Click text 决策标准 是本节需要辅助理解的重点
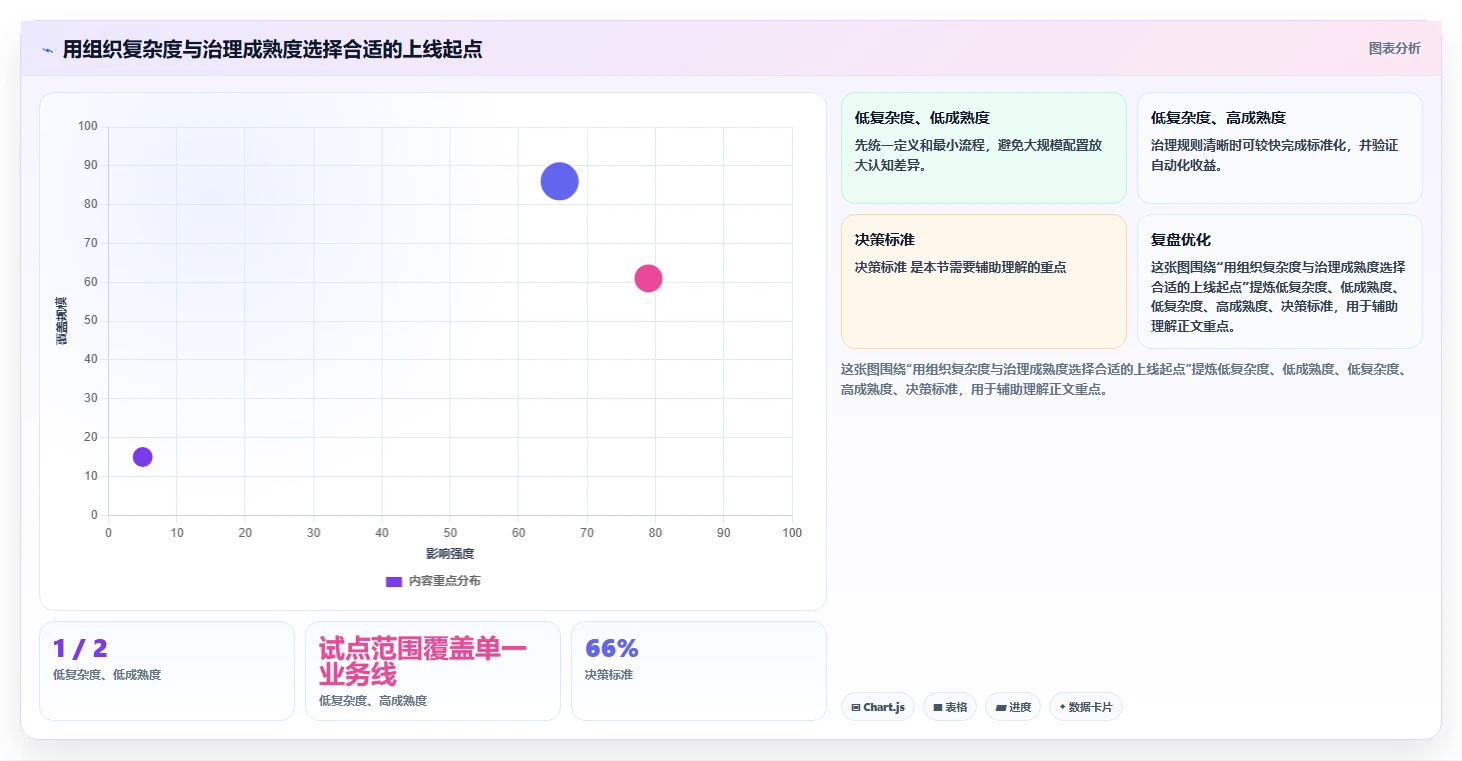Screen dimensions: 1462x761 [961, 267]
